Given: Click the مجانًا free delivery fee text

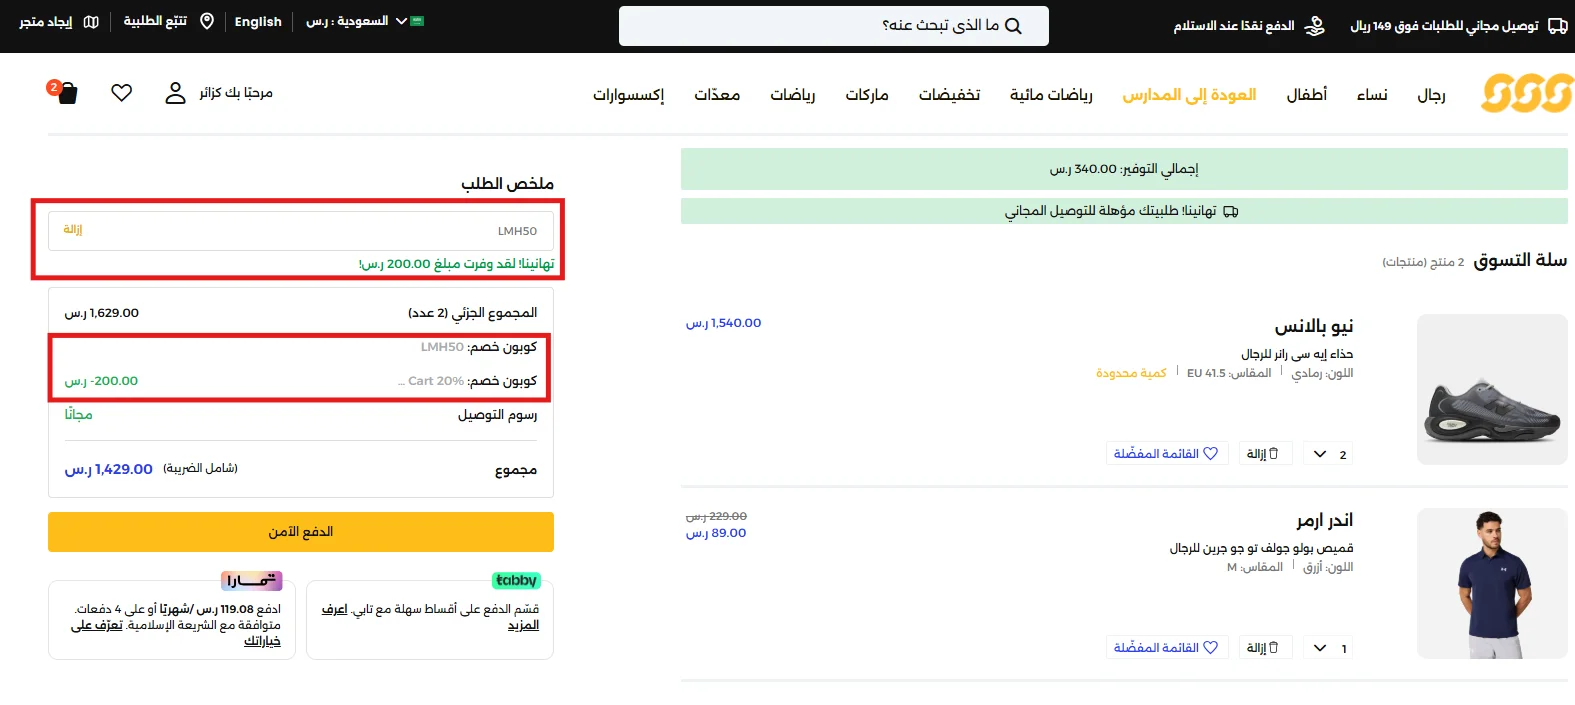Looking at the screenshot, I should 78,415.
